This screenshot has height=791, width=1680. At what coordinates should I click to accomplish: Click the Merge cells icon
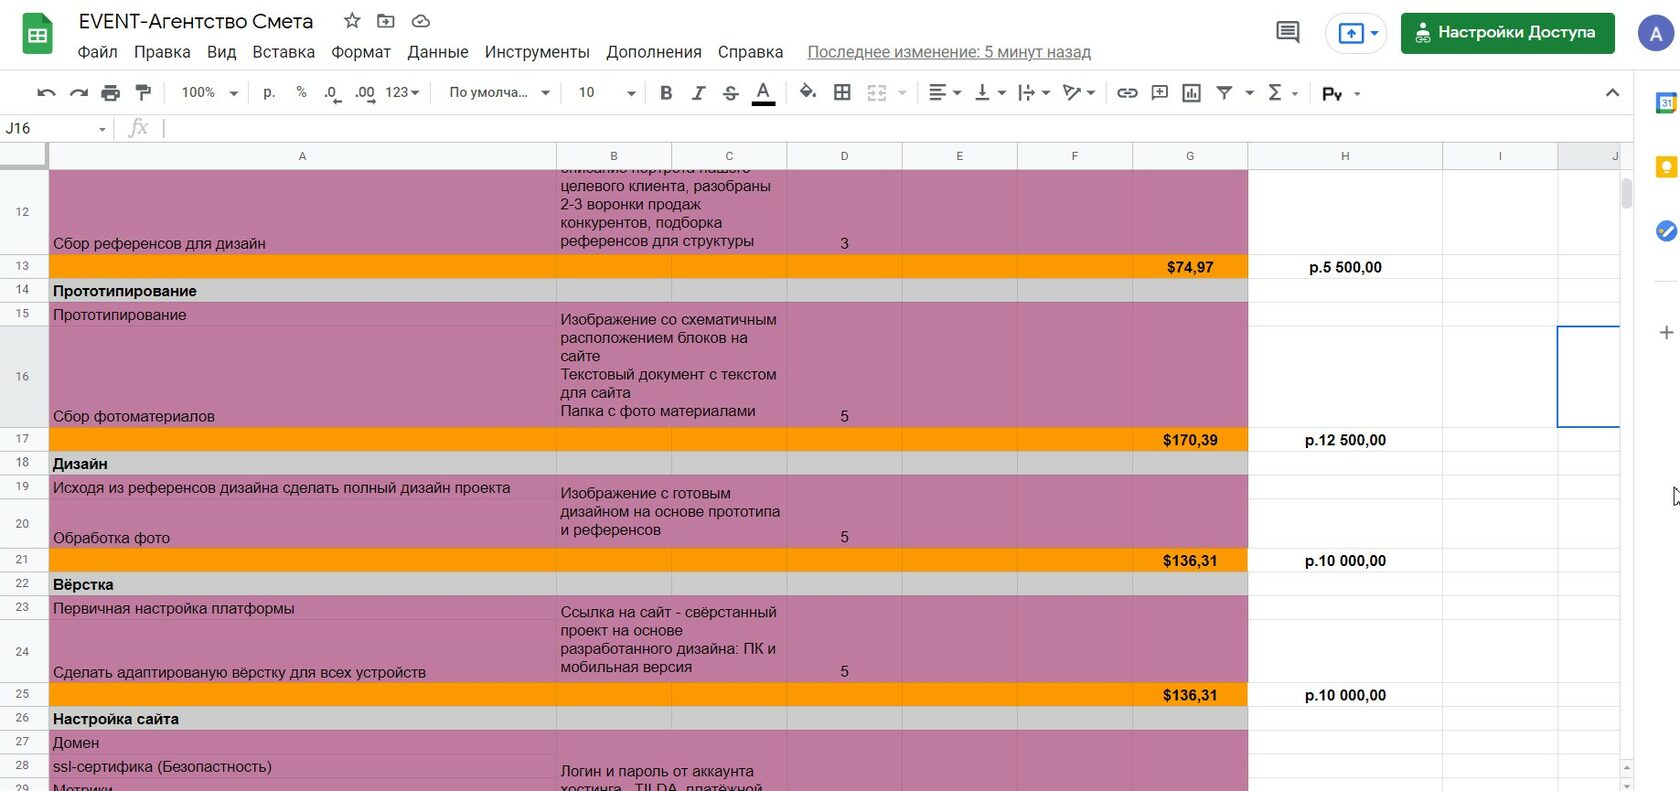(x=877, y=93)
